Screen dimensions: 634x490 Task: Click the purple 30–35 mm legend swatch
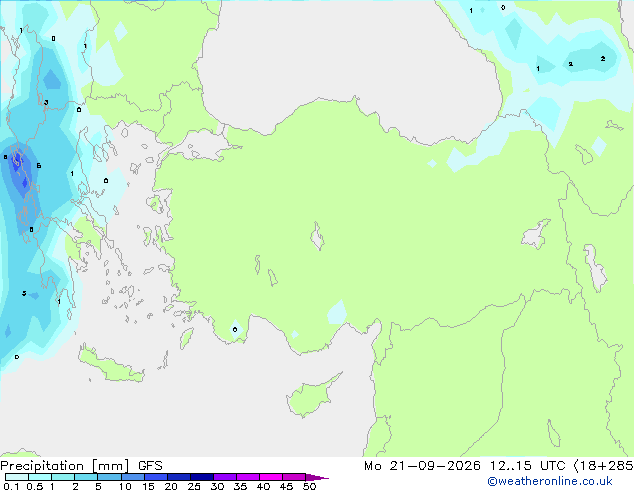pos(225,477)
